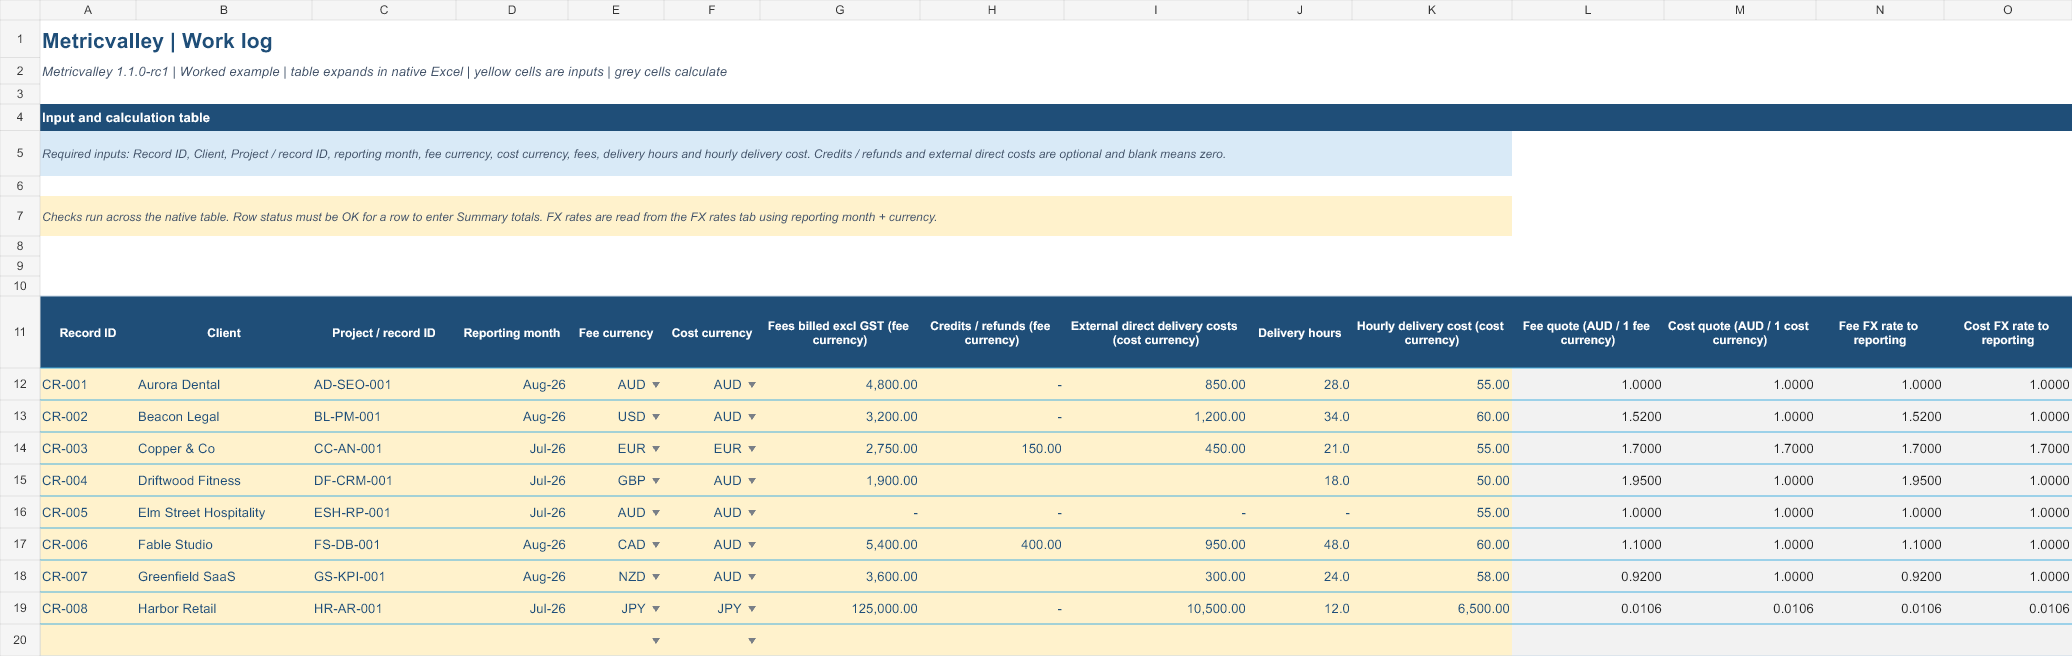This screenshot has width=2072, height=656.
Task: Select row 4 header
Action: pos(20,117)
